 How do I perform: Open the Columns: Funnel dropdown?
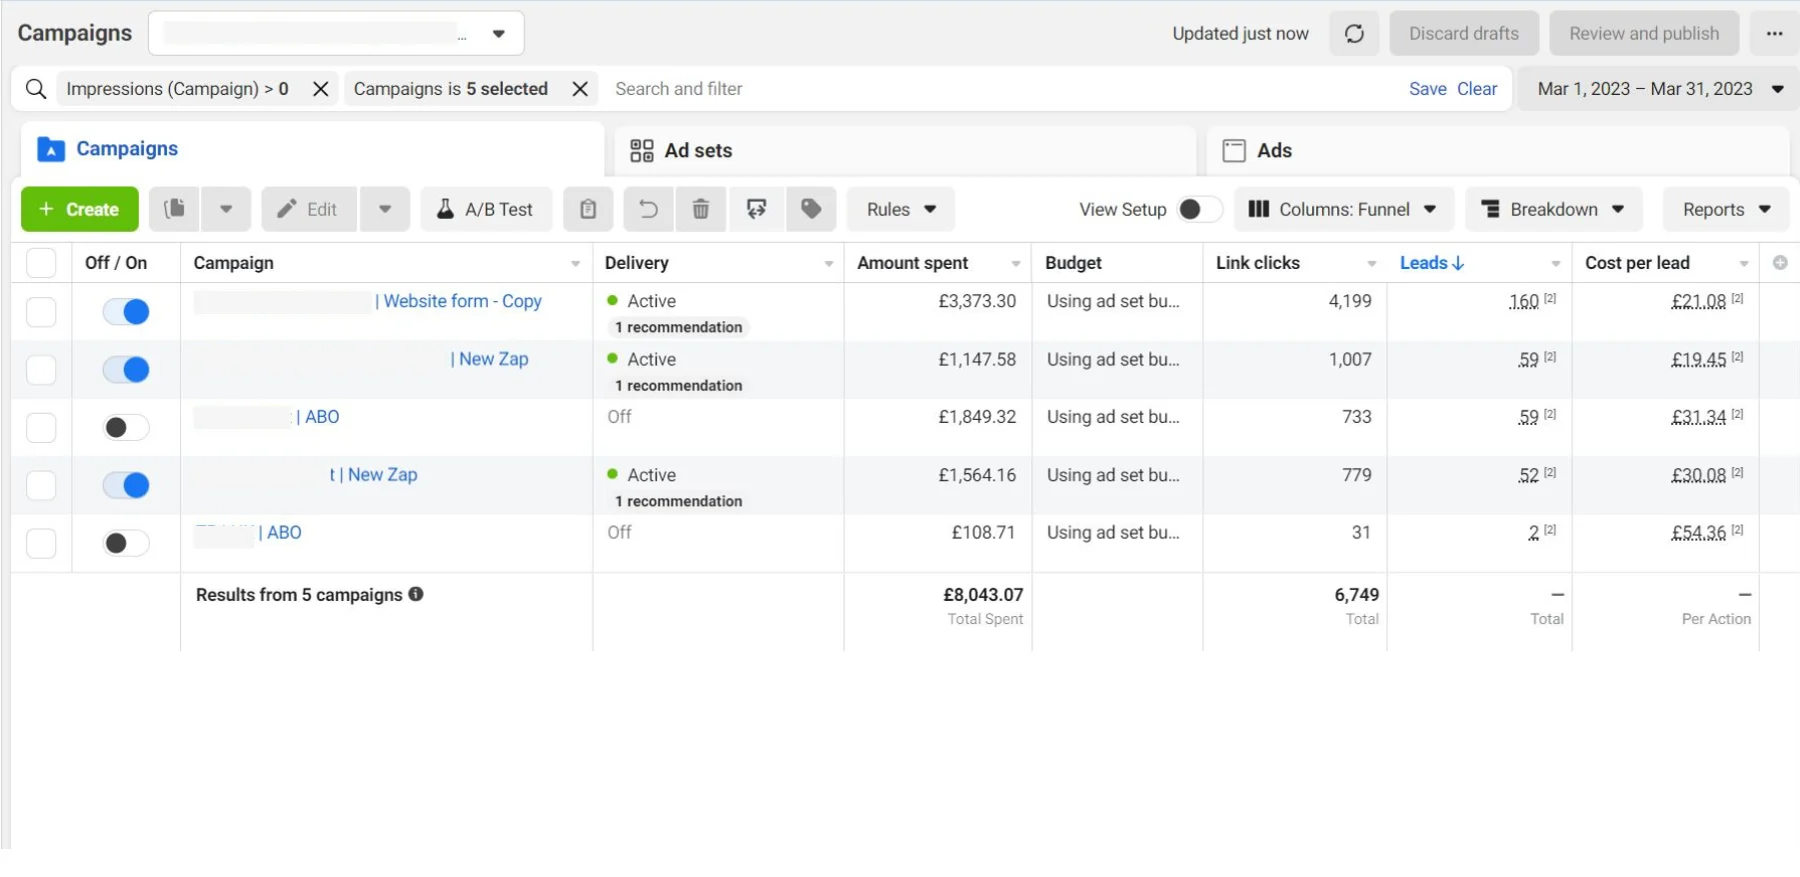click(x=1343, y=209)
